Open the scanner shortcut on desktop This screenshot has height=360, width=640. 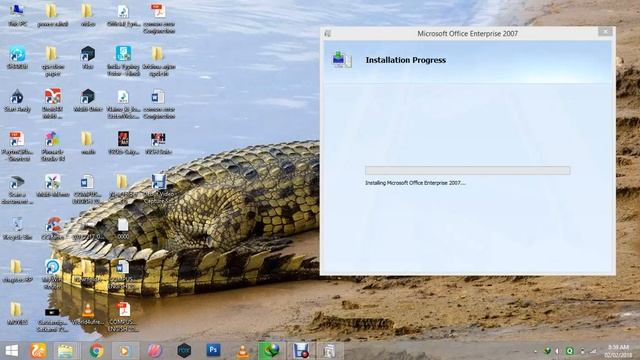pyautogui.click(x=17, y=189)
